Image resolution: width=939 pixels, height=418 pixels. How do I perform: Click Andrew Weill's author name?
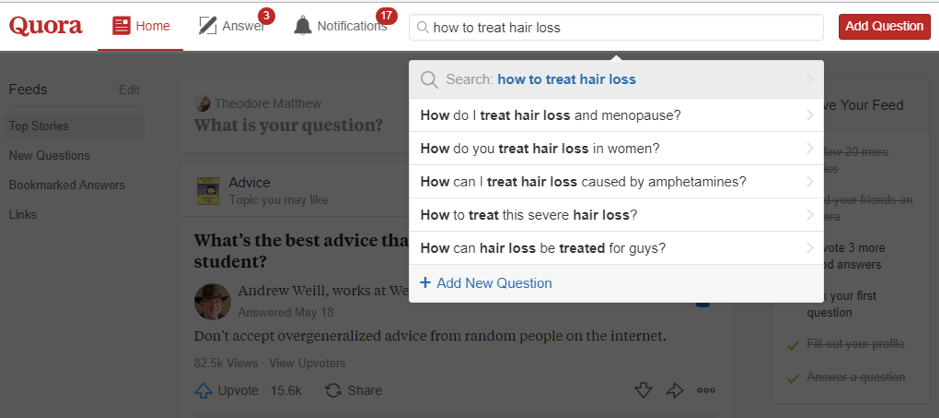(x=281, y=291)
